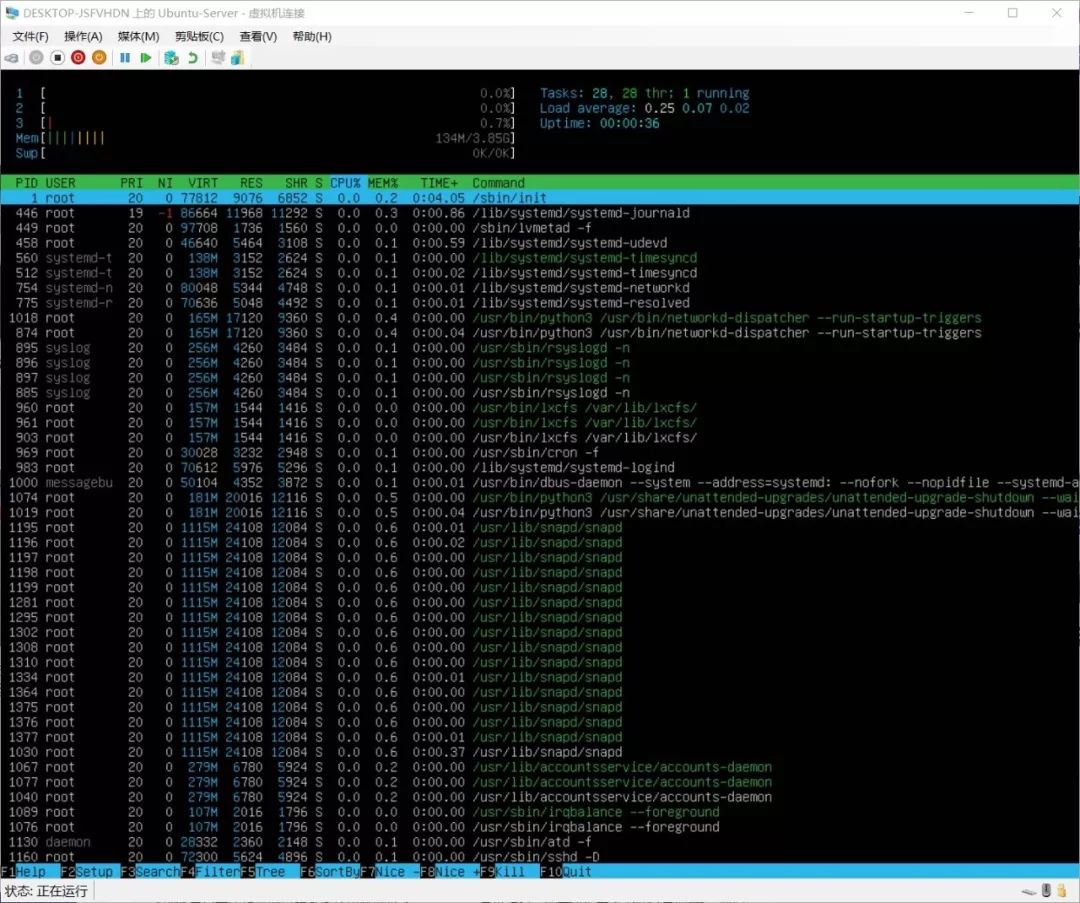Select the systemd-journald process row
Image resolution: width=1080 pixels, height=903 pixels.
(540, 214)
